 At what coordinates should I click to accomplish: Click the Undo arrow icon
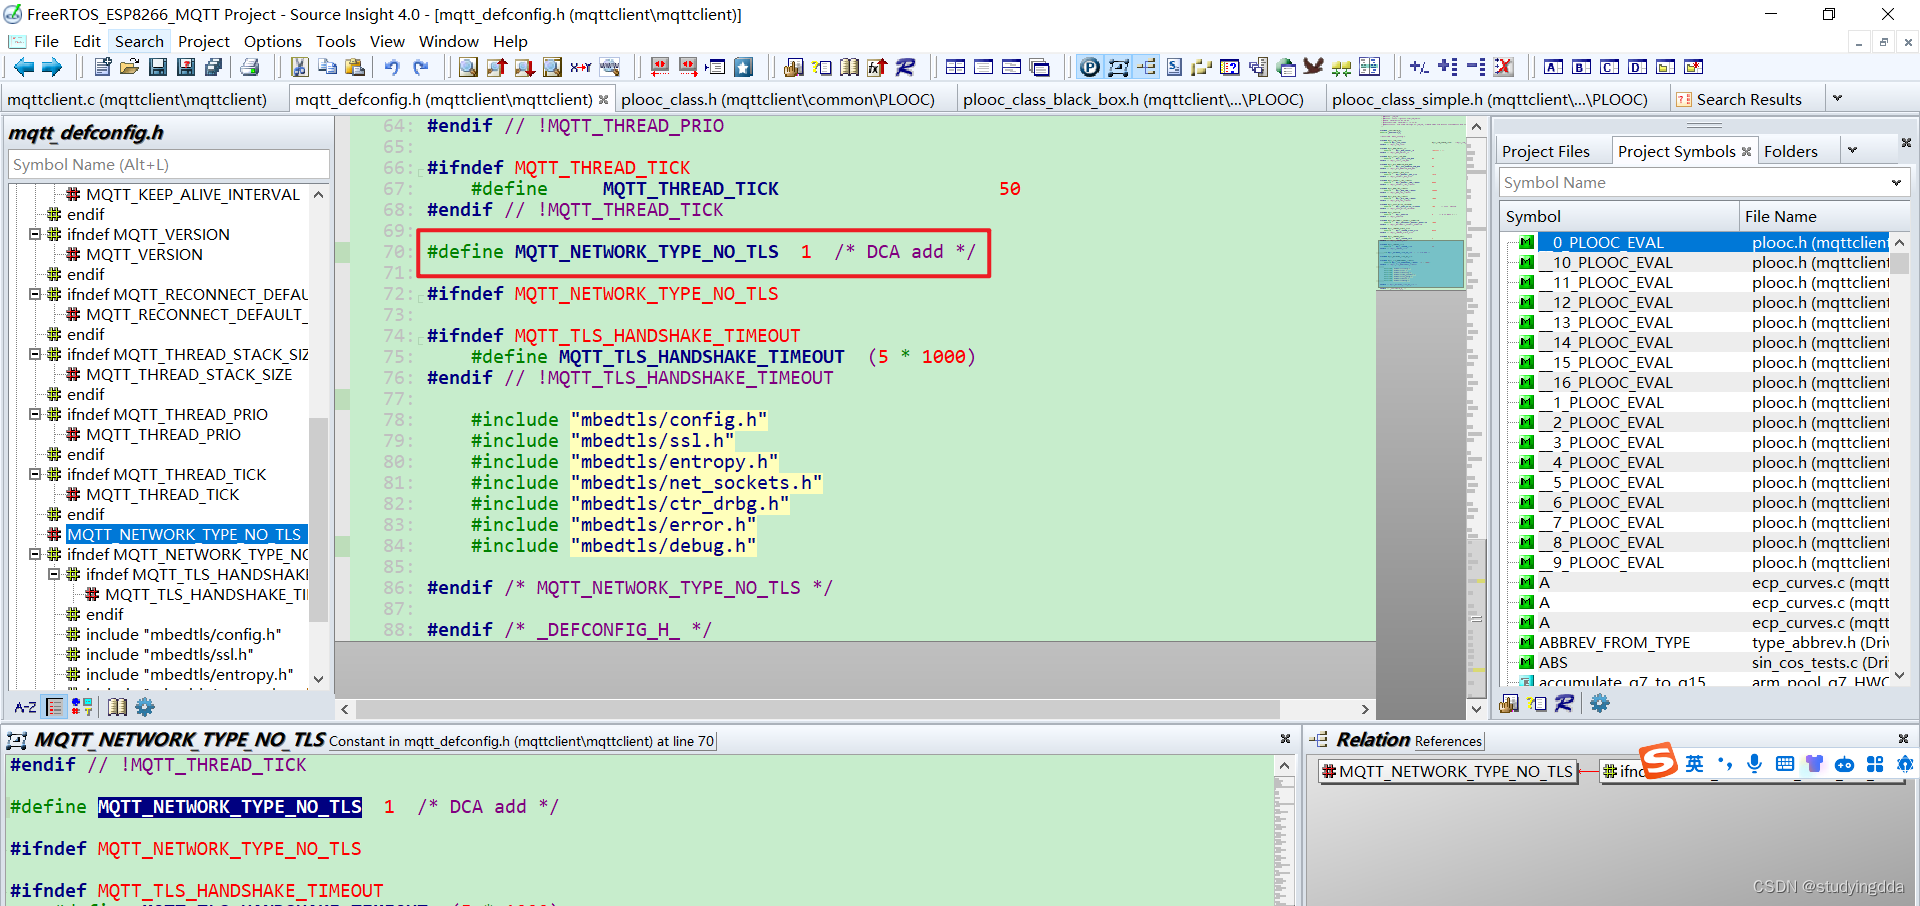392,67
